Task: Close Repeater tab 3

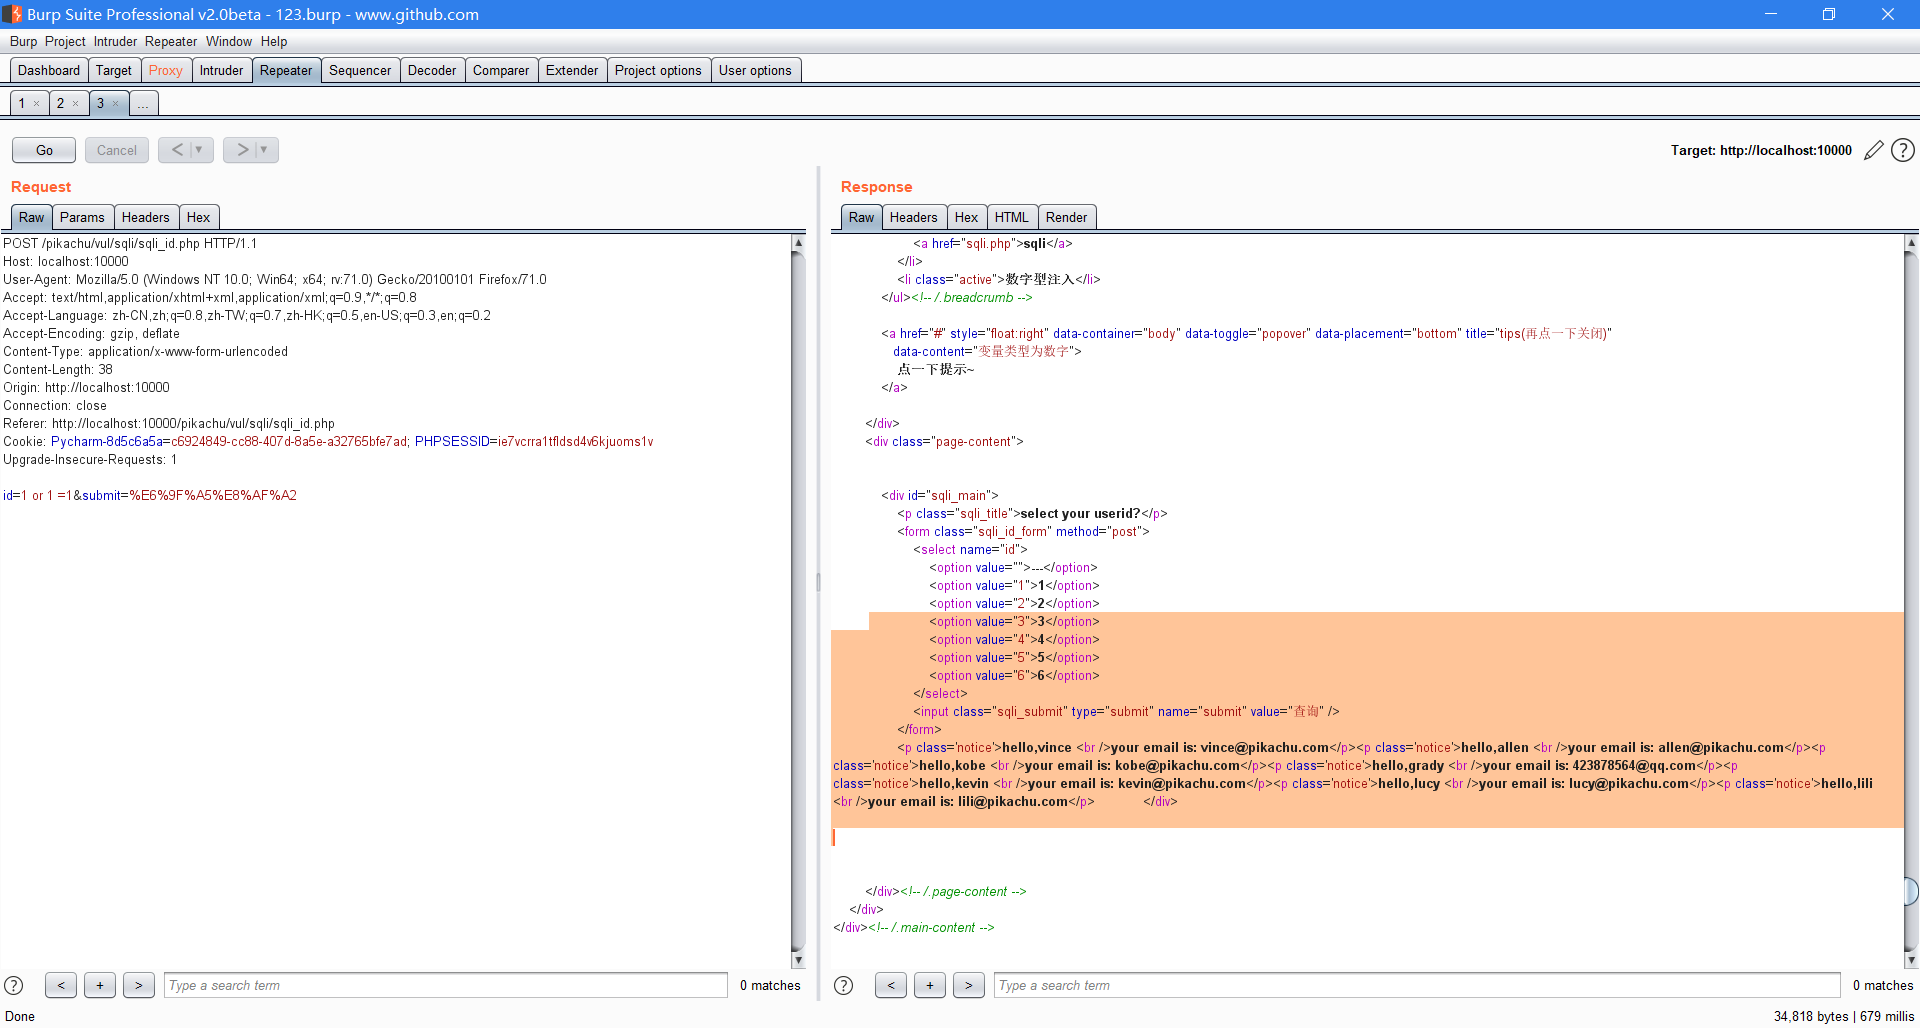Action: 115,104
